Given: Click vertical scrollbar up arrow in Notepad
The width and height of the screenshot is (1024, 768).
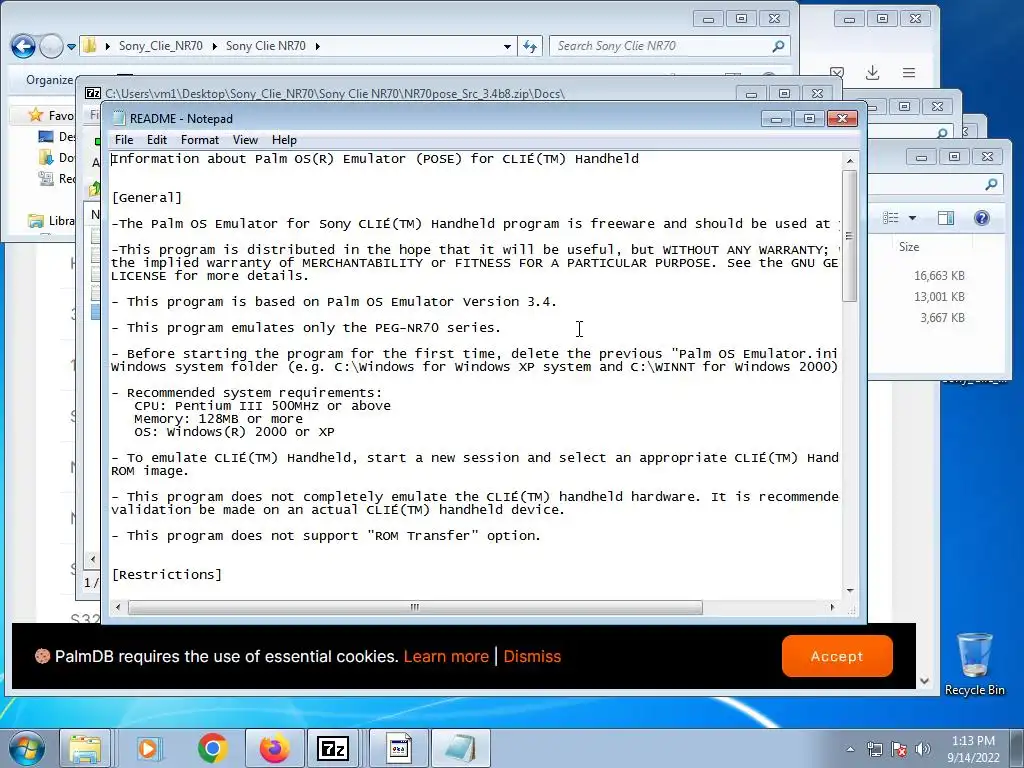Looking at the screenshot, I should coord(850,161).
